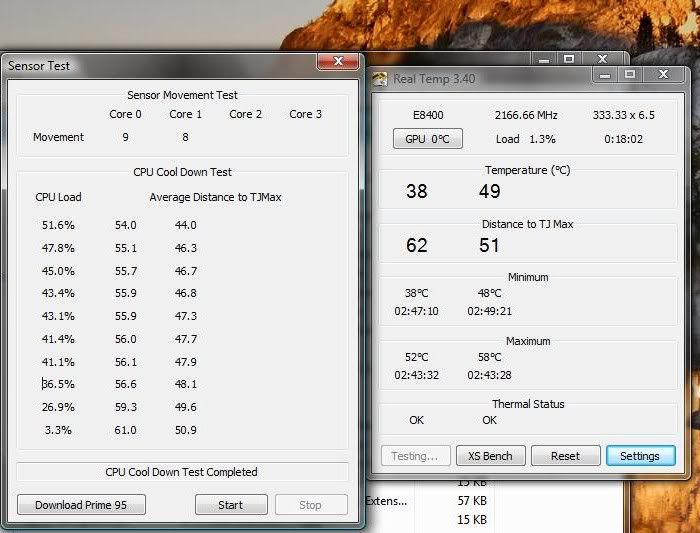Click the Sensor Test window title
The width and height of the screenshot is (700, 533).
pyautogui.click(x=39, y=66)
